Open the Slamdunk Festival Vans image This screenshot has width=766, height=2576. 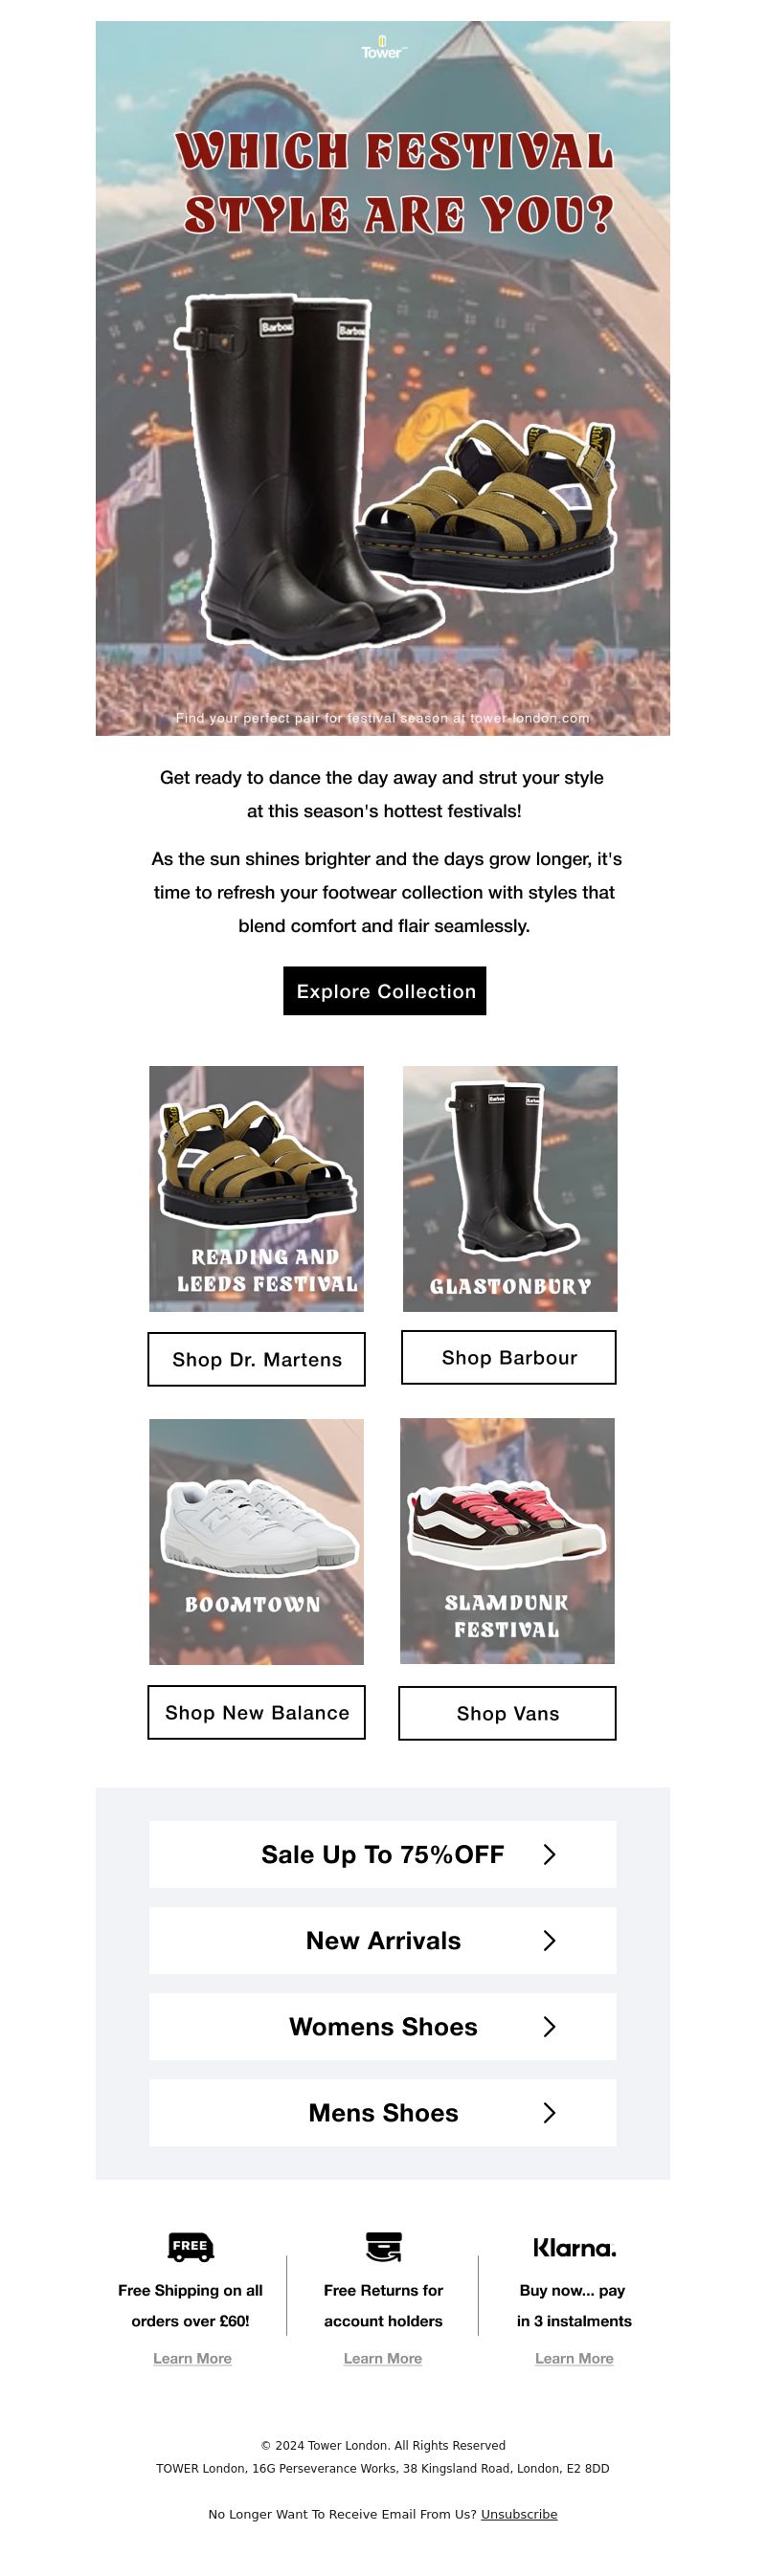(x=507, y=1540)
